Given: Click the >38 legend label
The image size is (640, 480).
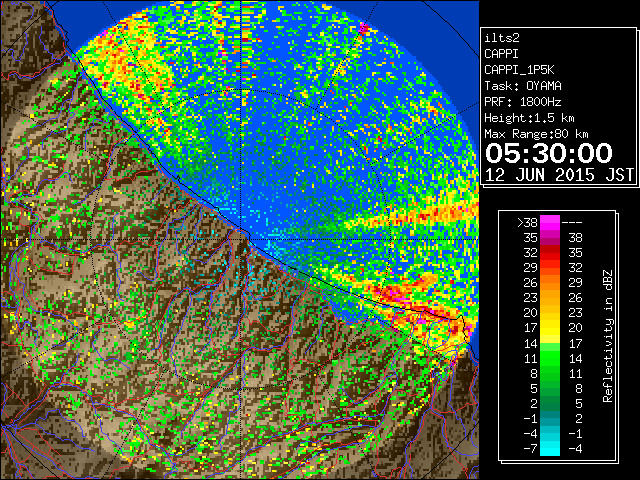Looking at the screenshot, I should [x=527, y=223].
